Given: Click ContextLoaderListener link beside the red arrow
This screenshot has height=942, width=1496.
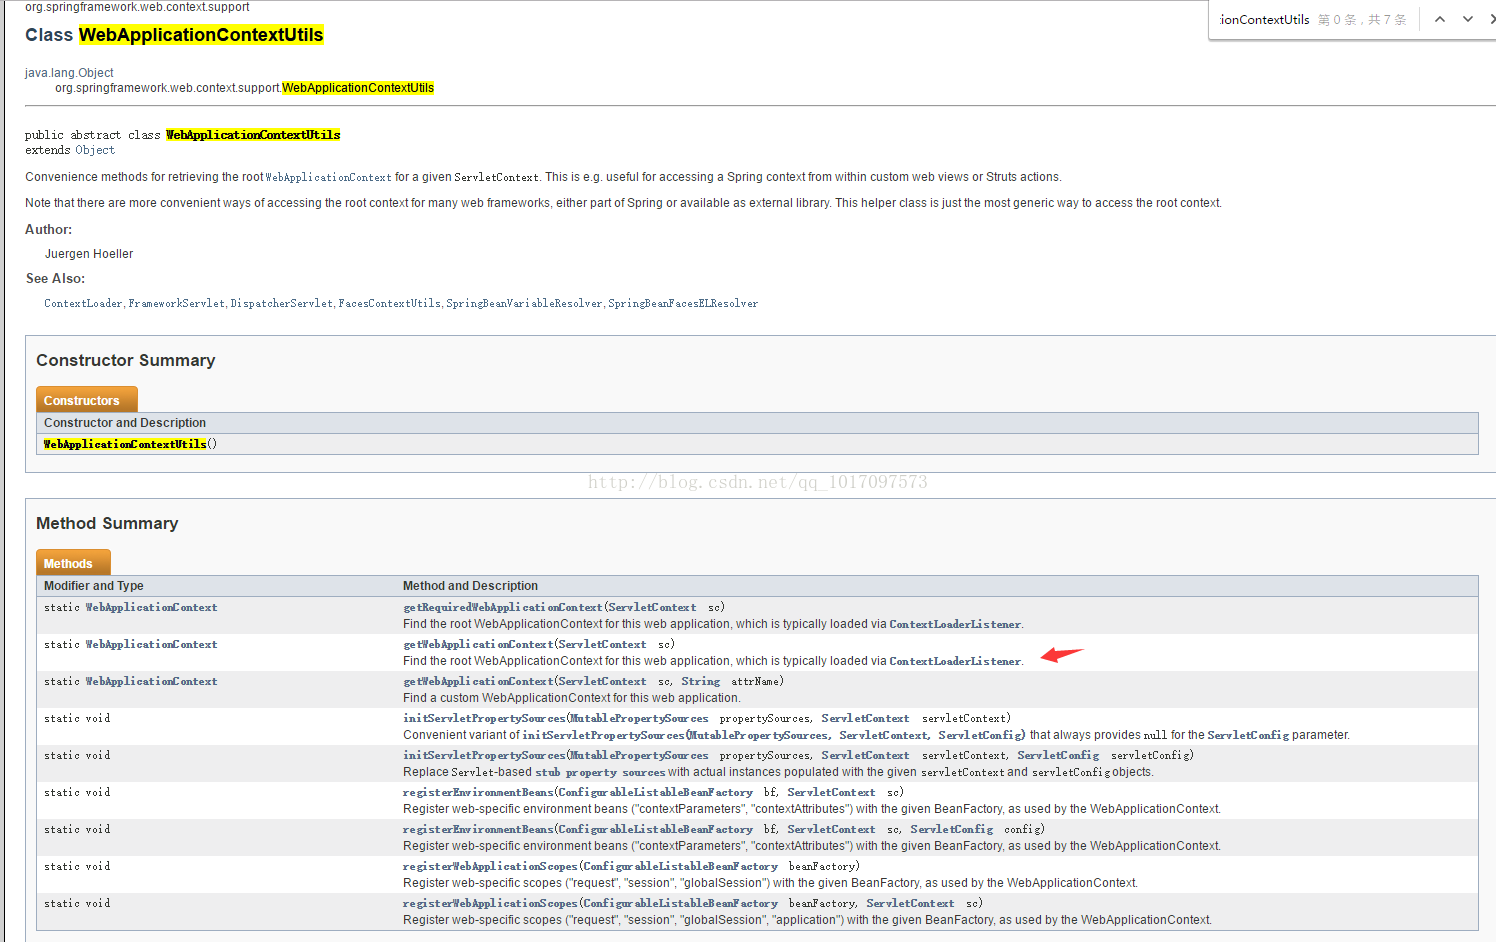Looking at the screenshot, I should point(955,661).
